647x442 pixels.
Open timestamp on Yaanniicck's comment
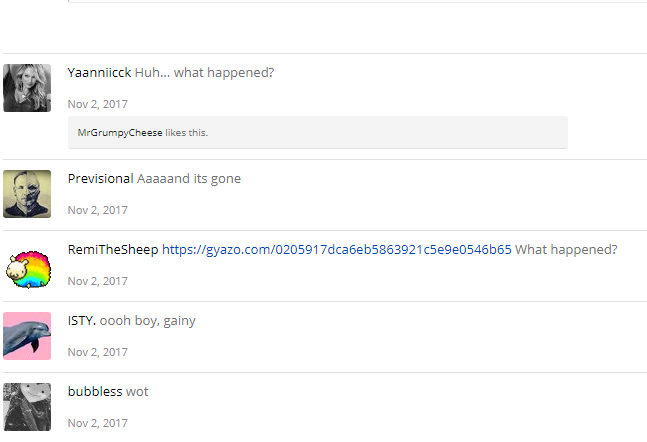tap(98, 104)
